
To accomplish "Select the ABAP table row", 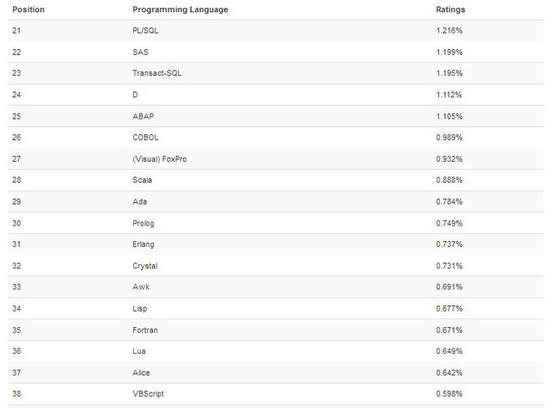I will (276, 116).
